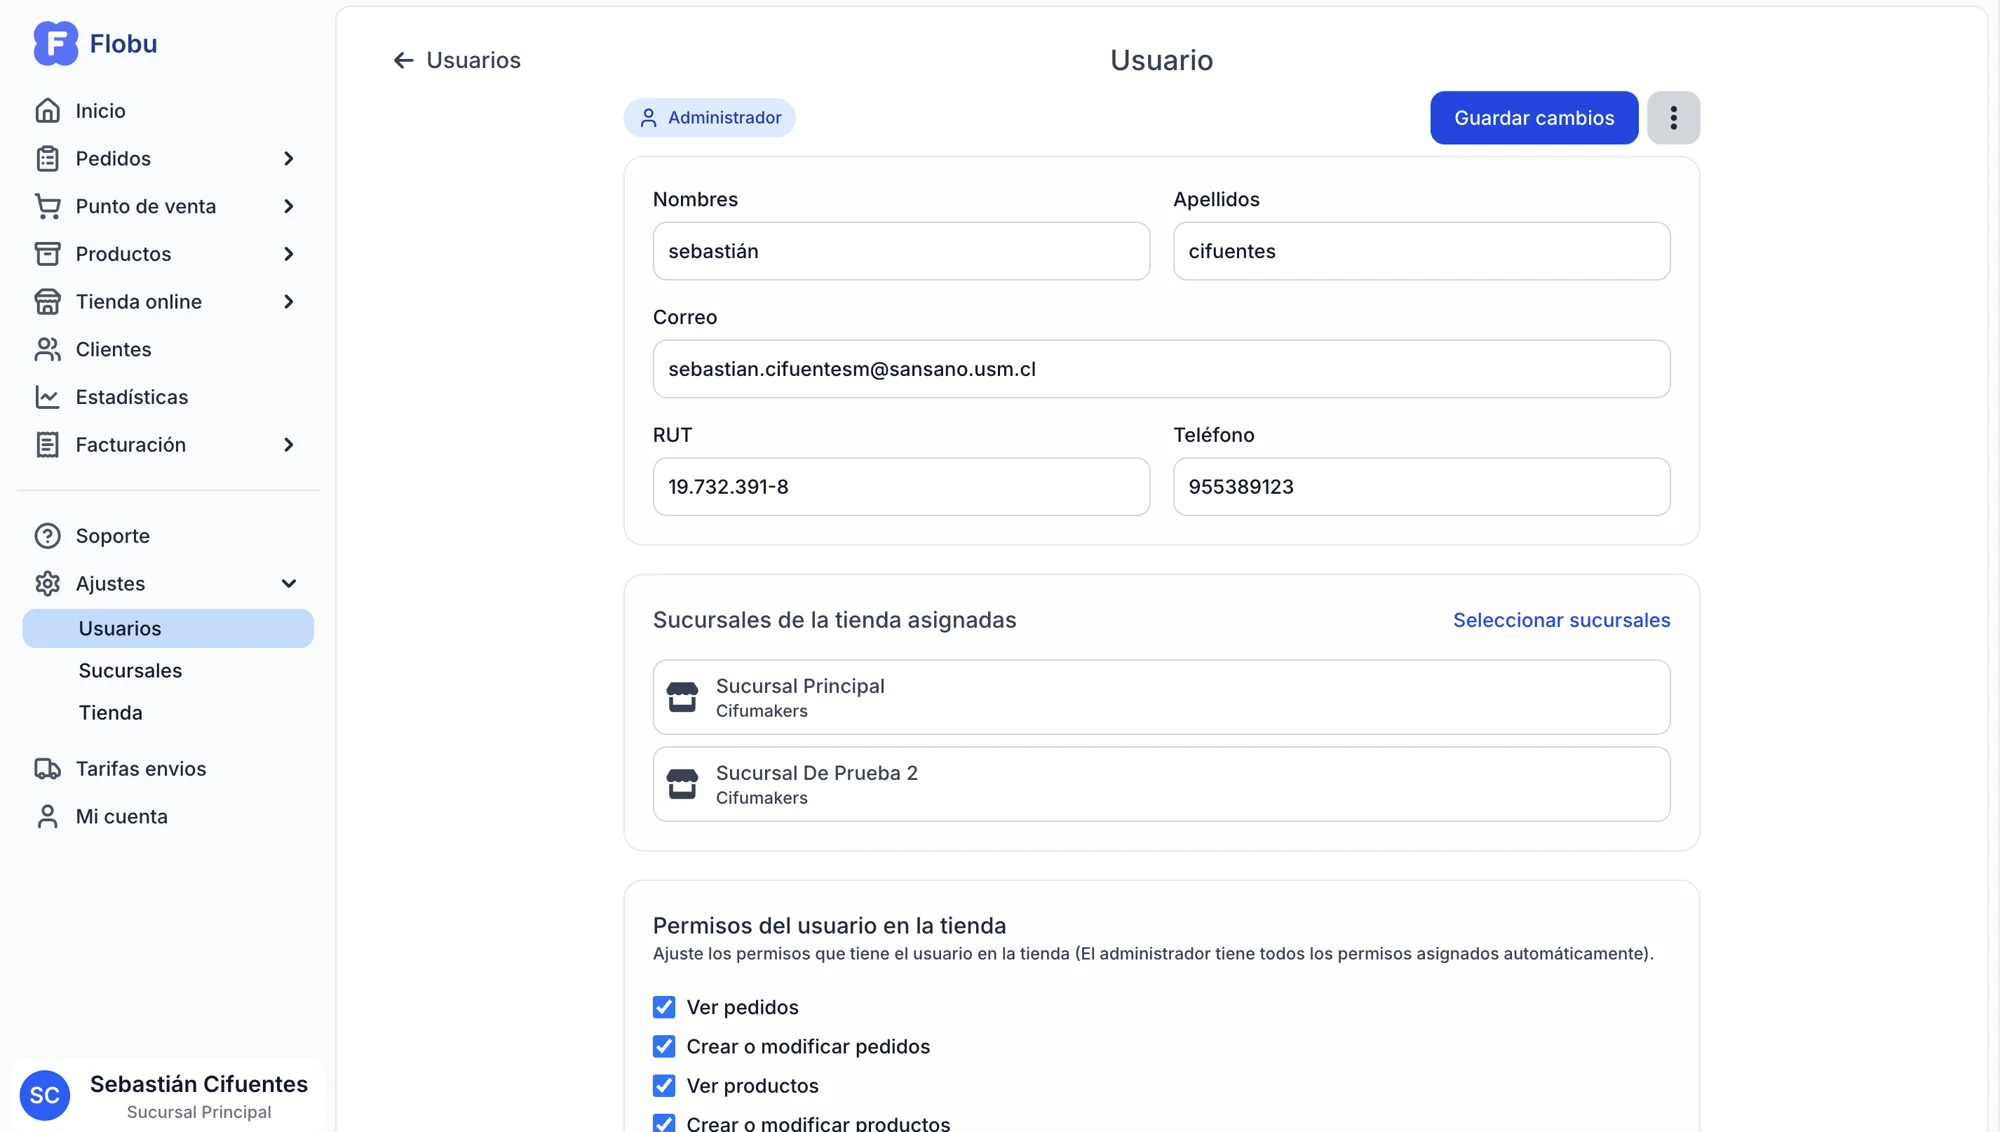Image resolution: width=2000 pixels, height=1132 pixels.
Task: Disable the Ver productos checkbox
Action: (x=664, y=1085)
